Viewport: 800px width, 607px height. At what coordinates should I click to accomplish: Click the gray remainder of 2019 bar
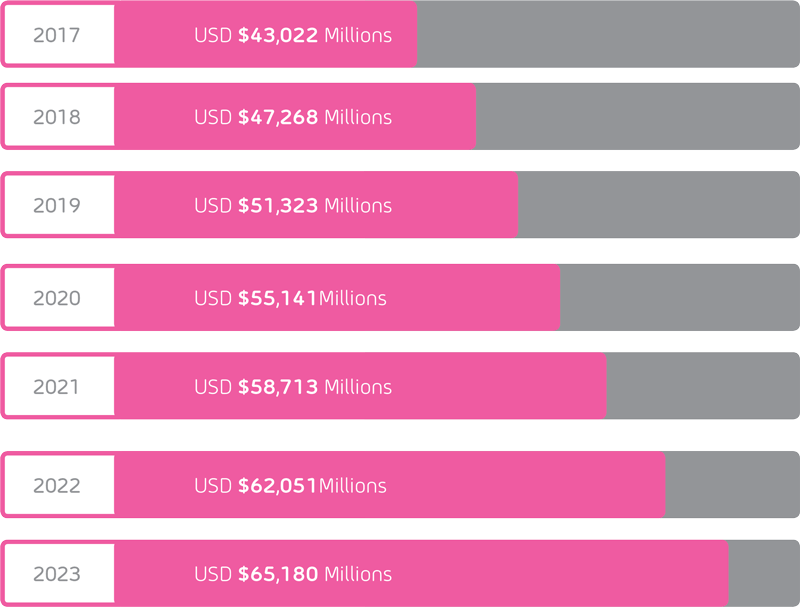click(x=659, y=205)
